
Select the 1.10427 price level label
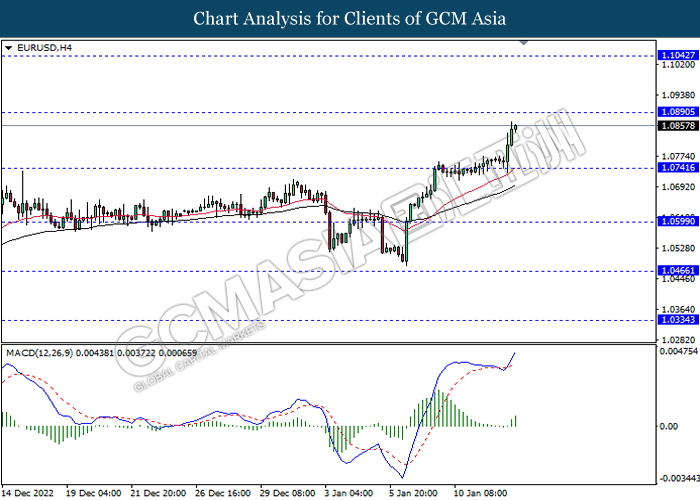[678, 55]
